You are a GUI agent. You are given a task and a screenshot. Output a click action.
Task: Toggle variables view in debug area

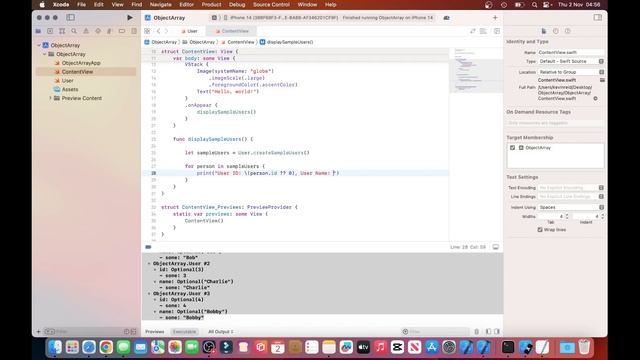489,331
